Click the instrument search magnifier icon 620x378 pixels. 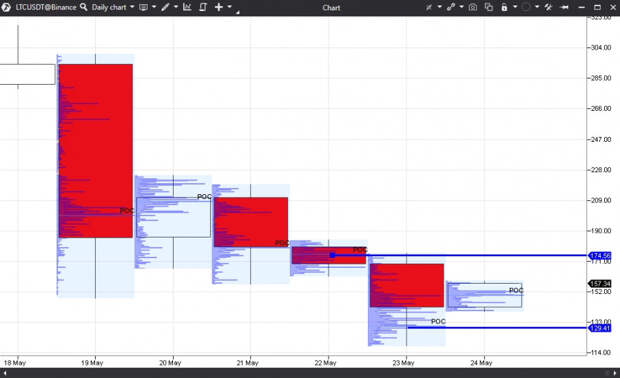(x=83, y=7)
